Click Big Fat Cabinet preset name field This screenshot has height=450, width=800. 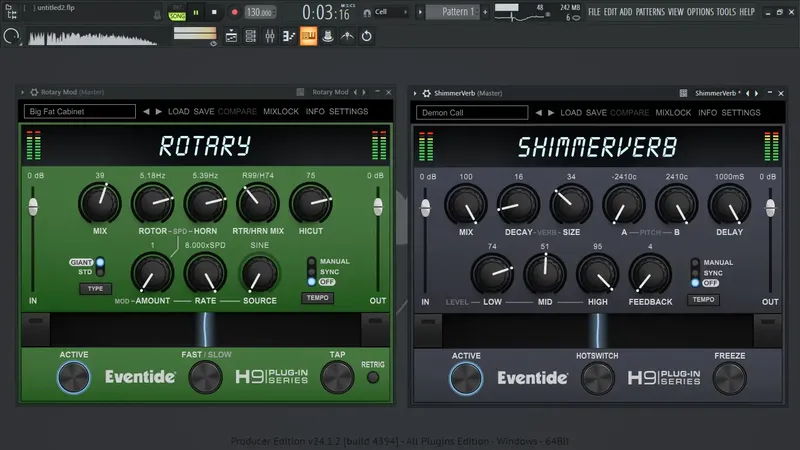coord(80,111)
